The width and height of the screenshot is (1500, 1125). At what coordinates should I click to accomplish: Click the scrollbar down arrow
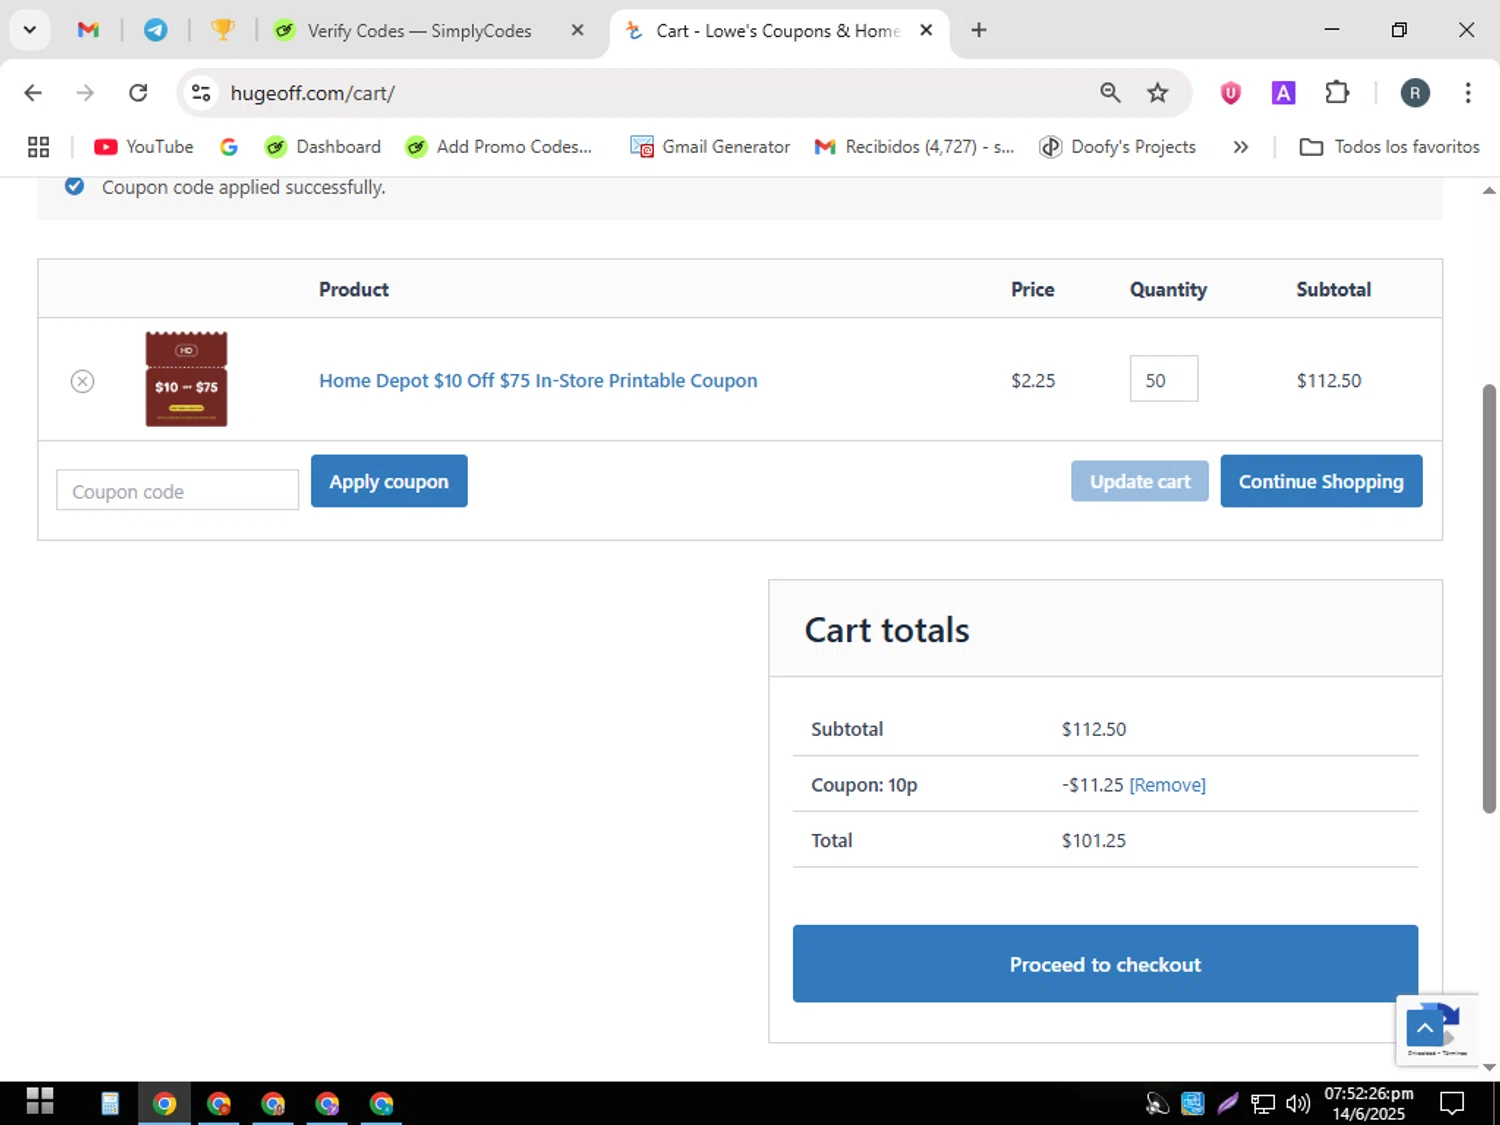[x=1489, y=1067]
